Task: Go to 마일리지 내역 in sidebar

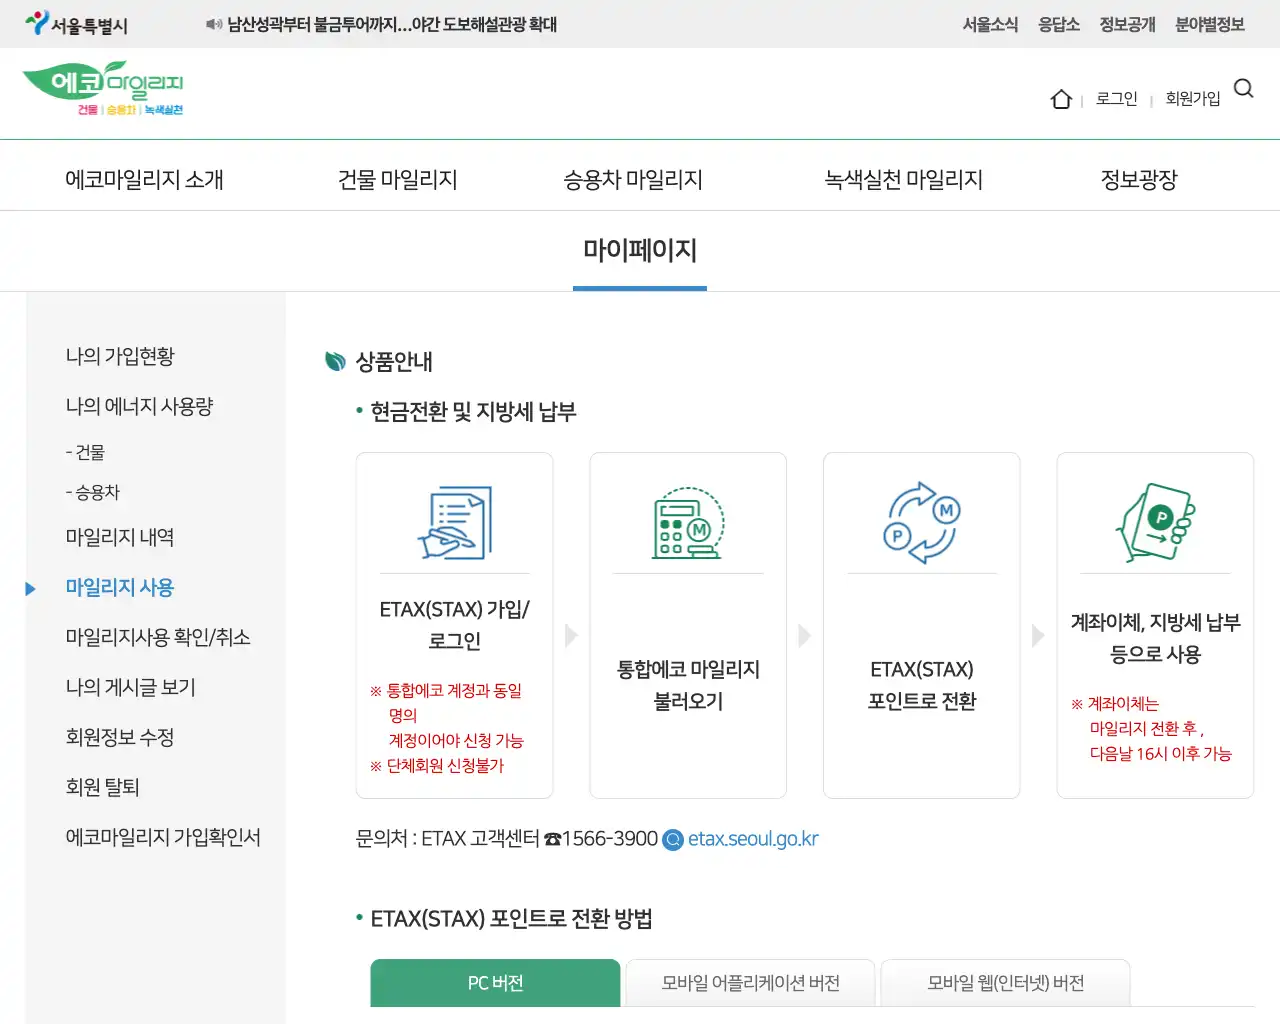Action: 120,537
